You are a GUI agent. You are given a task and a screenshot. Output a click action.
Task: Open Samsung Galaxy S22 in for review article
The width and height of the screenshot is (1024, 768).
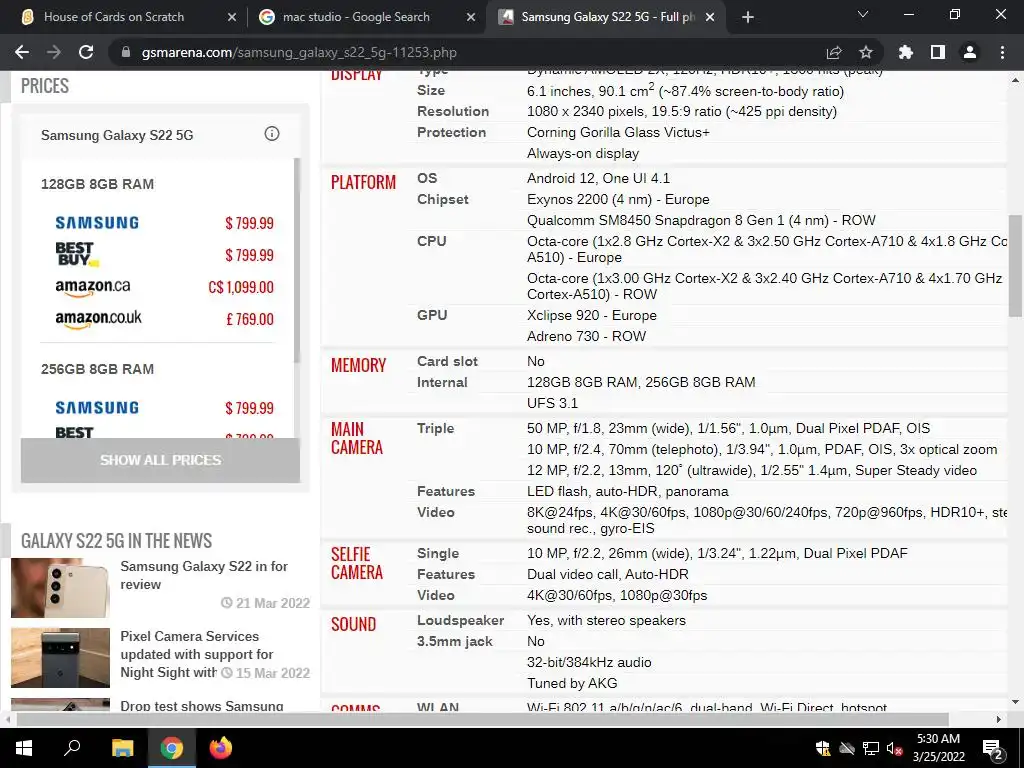204,575
